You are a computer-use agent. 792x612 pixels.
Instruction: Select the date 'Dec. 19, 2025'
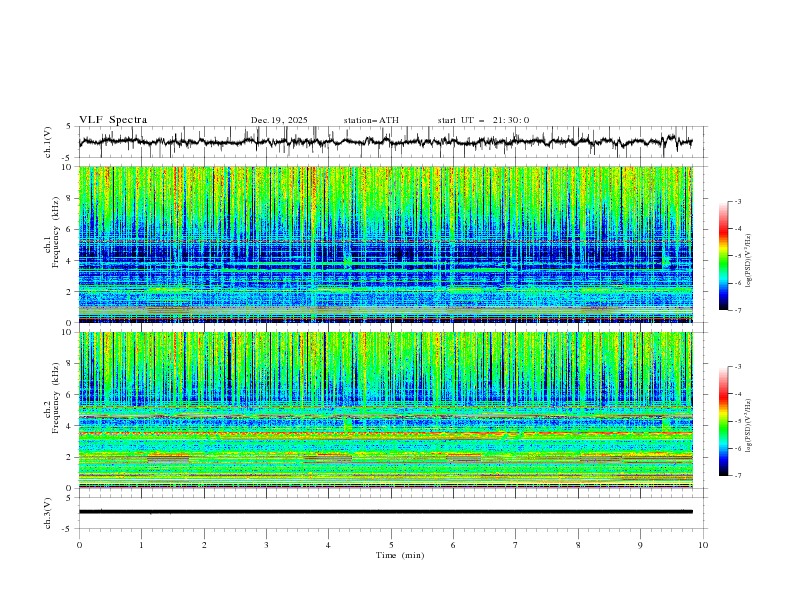tap(279, 120)
